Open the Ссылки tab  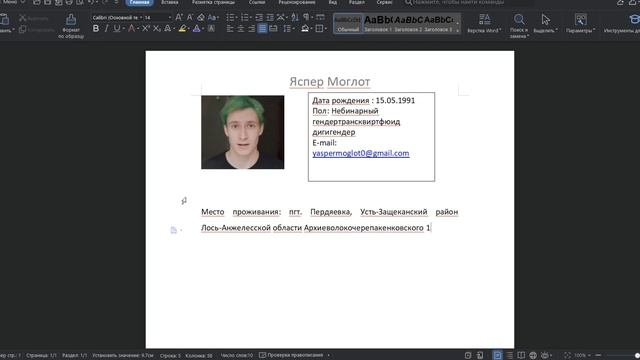tap(257, 2)
